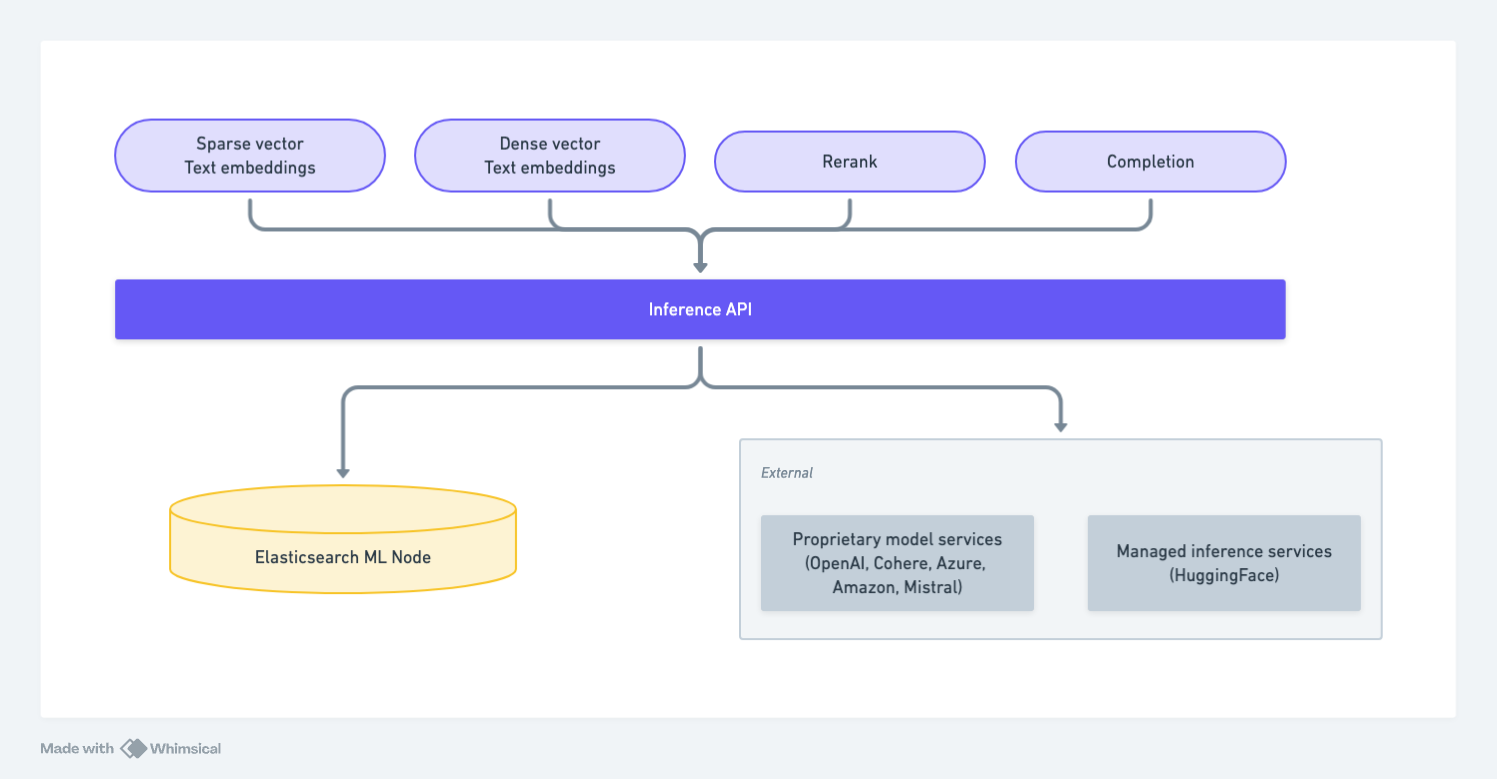Screen dimensions: 1497x779
Task: Click the connector line below Sparse vector node
Action: click(249, 210)
